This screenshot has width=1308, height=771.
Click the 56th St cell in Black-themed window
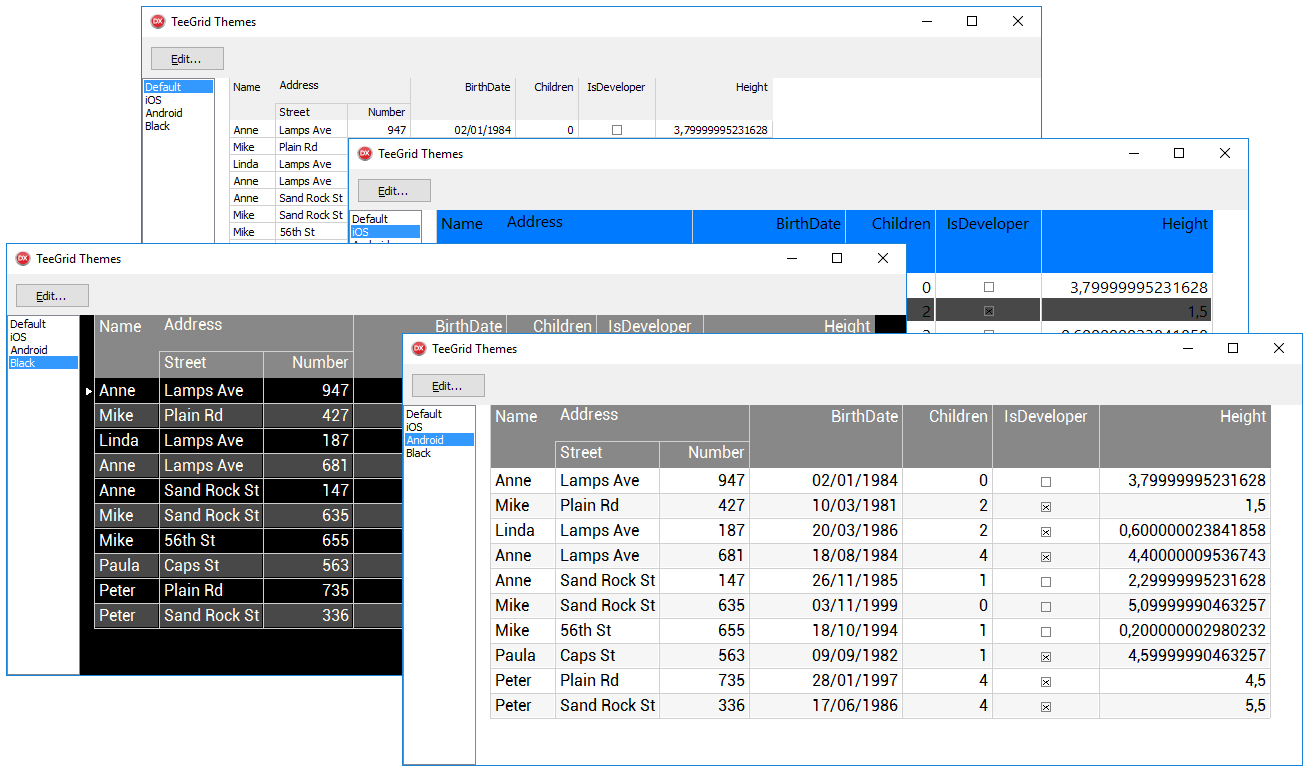[211, 541]
